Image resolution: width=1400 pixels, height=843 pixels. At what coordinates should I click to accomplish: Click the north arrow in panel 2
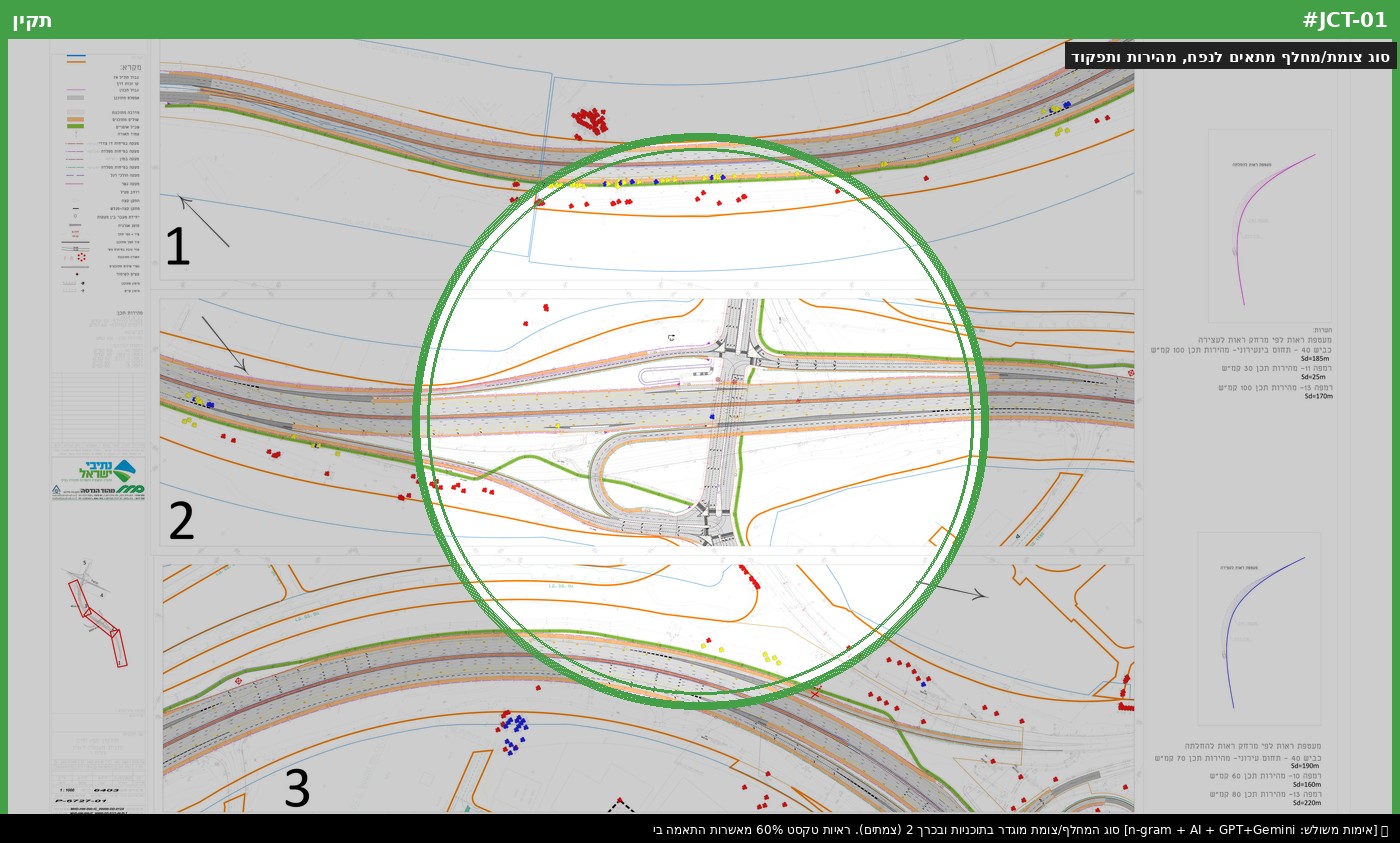tap(224, 345)
